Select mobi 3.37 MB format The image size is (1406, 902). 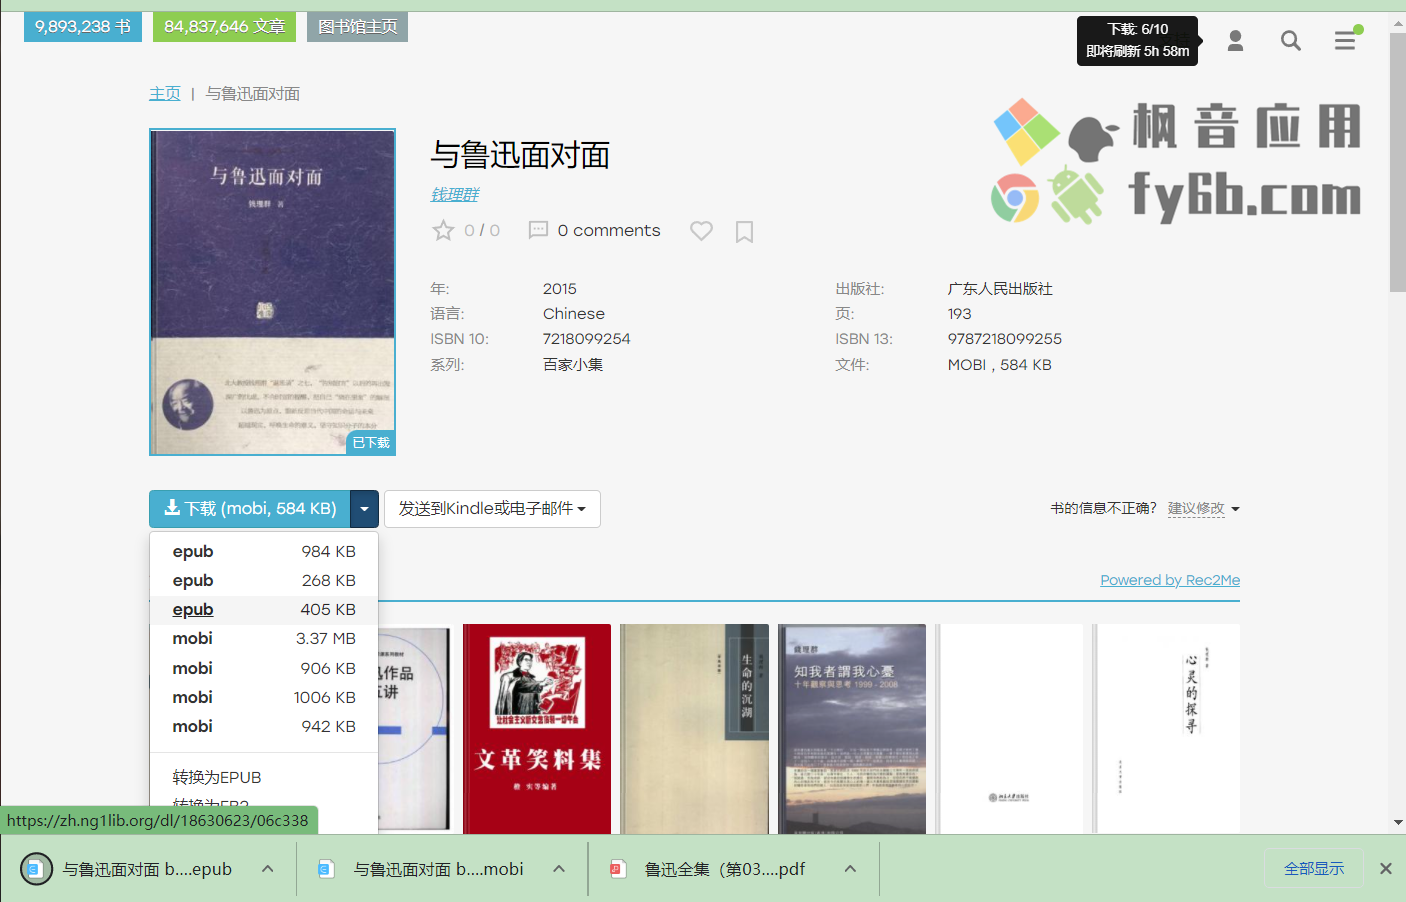(264, 639)
